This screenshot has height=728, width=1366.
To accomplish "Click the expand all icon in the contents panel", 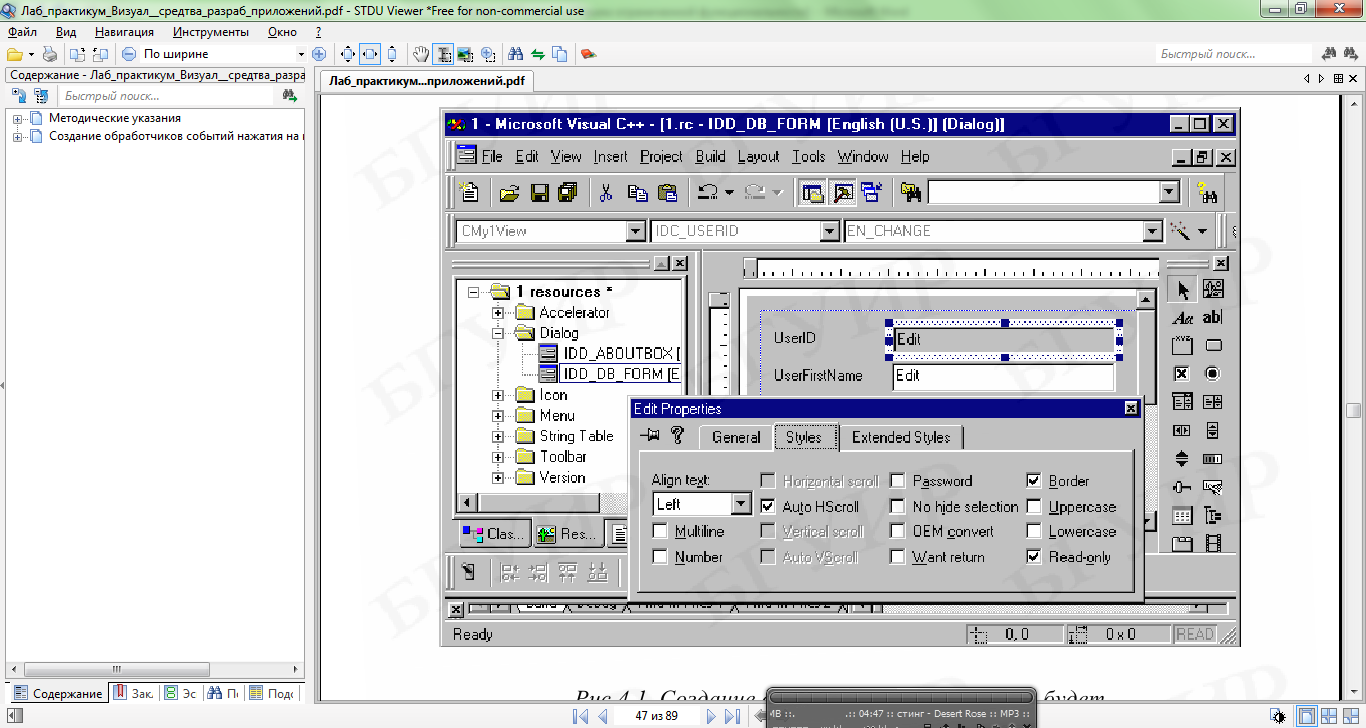I will [18, 96].
